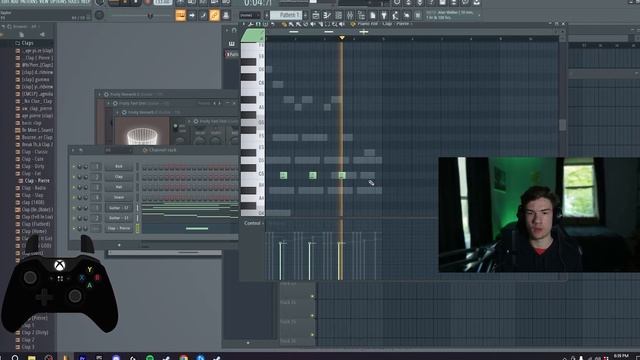Open the channel rack toolbar icon
This screenshot has width=640, height=360.
[x=338, y=16]
